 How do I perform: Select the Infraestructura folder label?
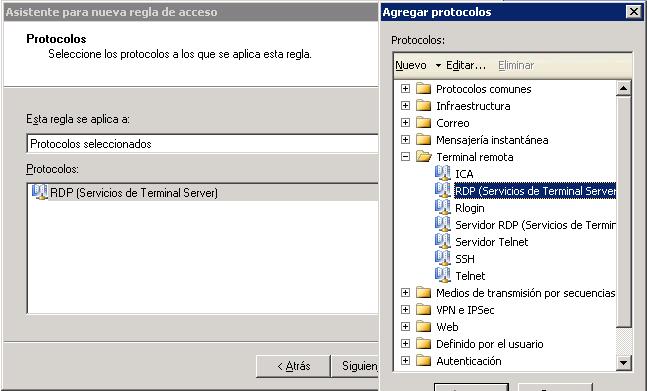(x=473, y=106)
